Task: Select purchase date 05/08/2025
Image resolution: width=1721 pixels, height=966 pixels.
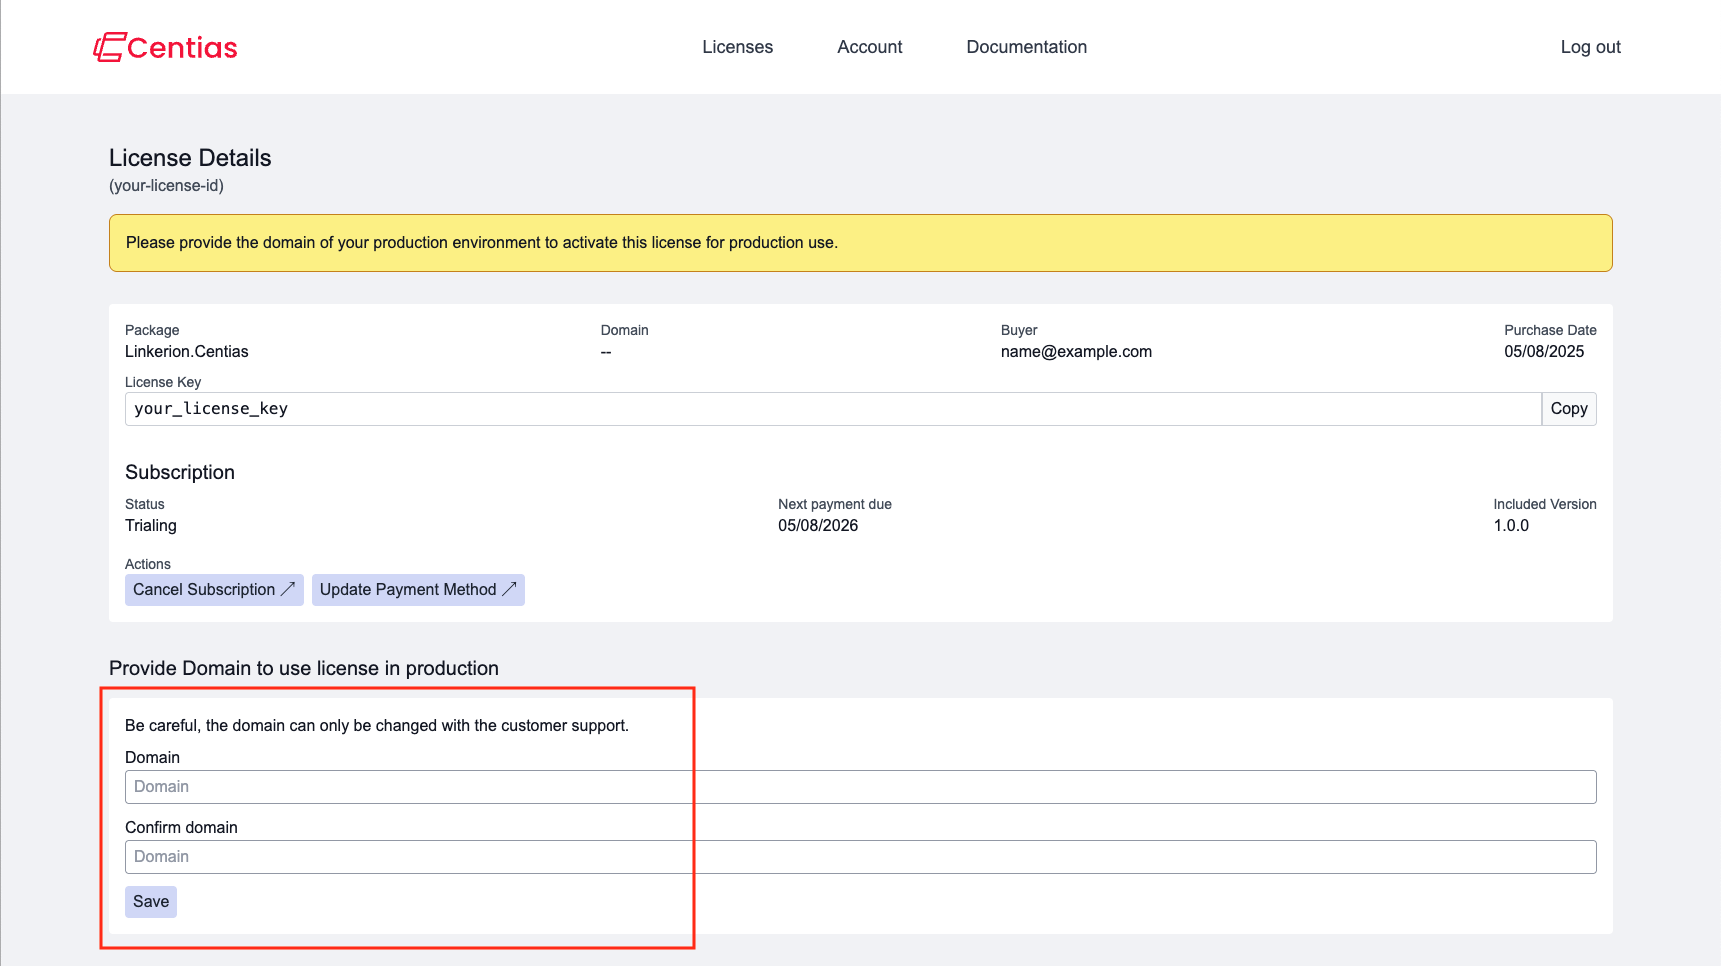Action: pyautogui.click(x=1544, y=352)
